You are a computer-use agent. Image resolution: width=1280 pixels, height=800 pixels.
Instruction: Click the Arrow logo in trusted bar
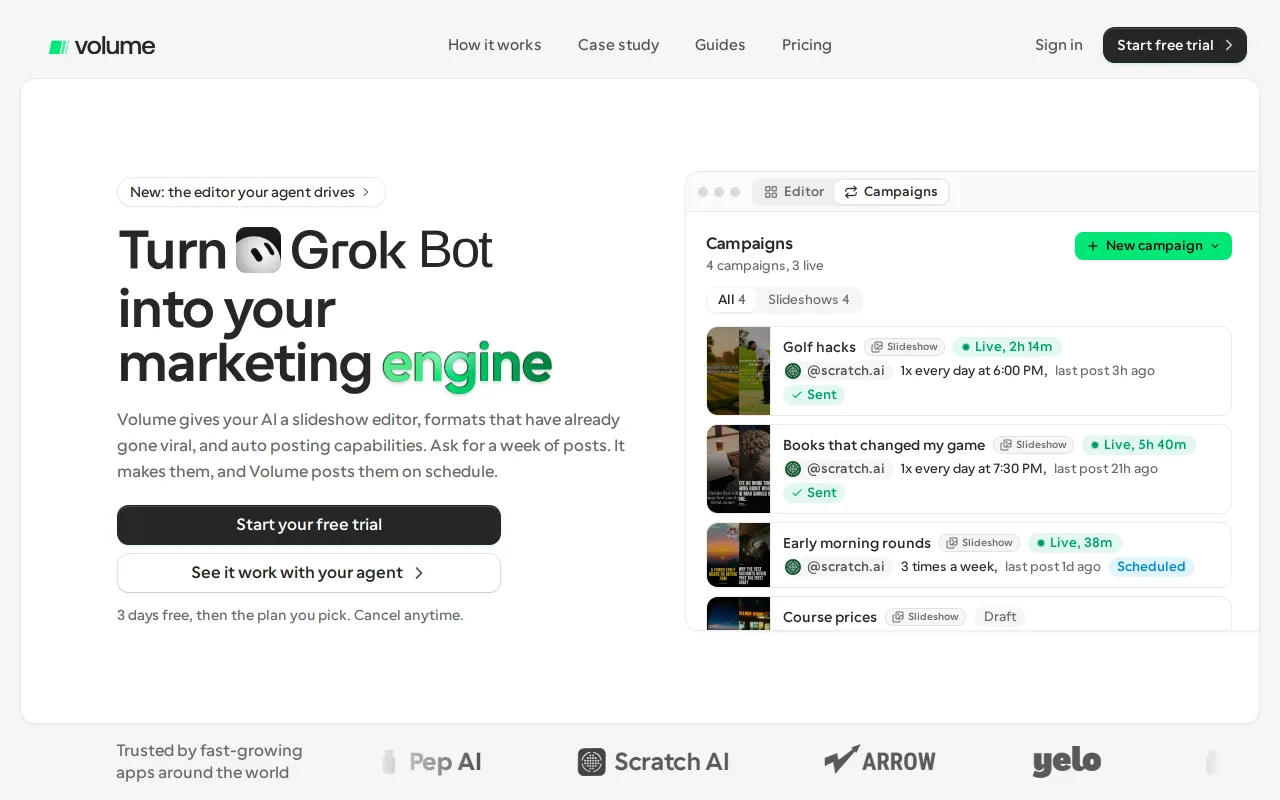pyautogui.click(x=880, y=761)
